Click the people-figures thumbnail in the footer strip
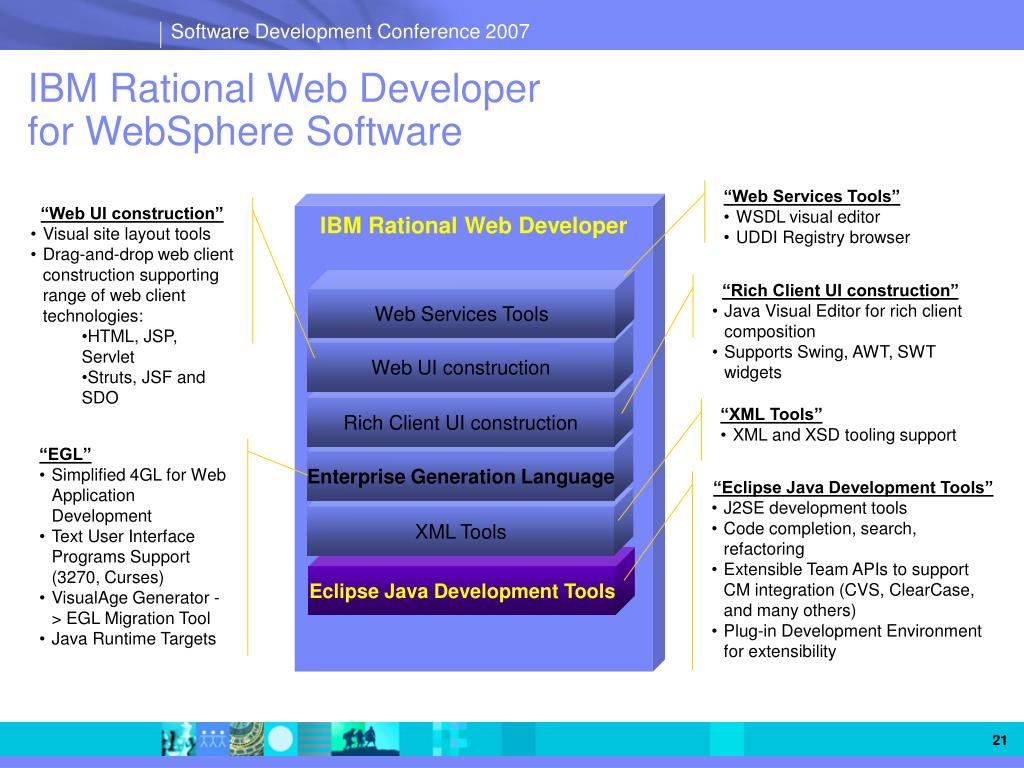 coord(213,739)
